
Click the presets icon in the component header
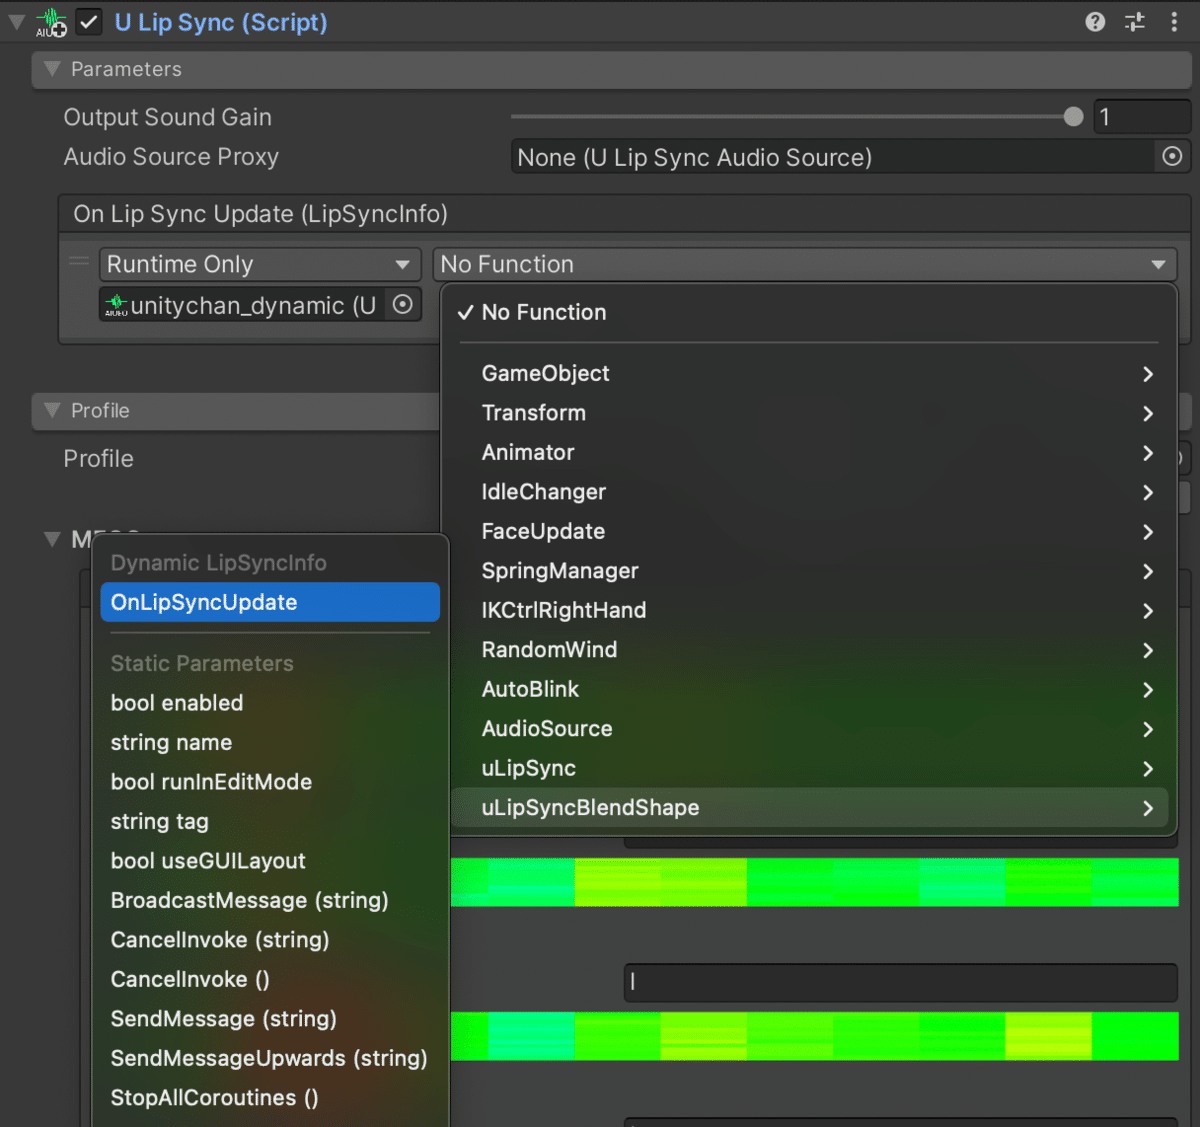click(x=1135, y=22)
